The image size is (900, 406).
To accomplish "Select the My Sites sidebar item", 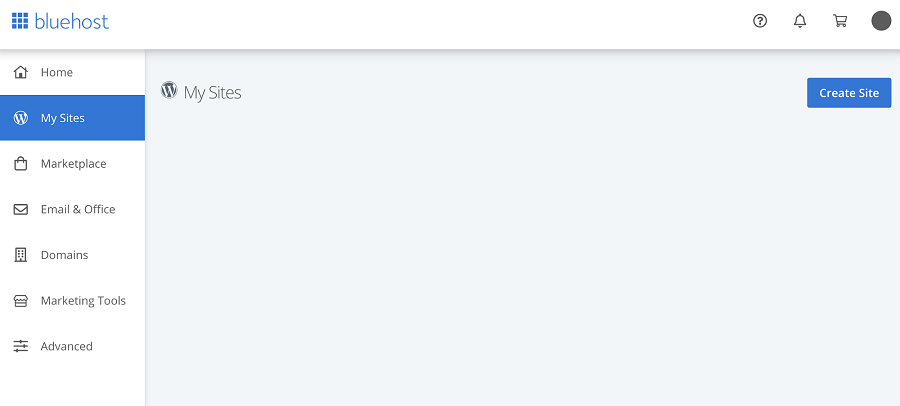I will [72, 118].
